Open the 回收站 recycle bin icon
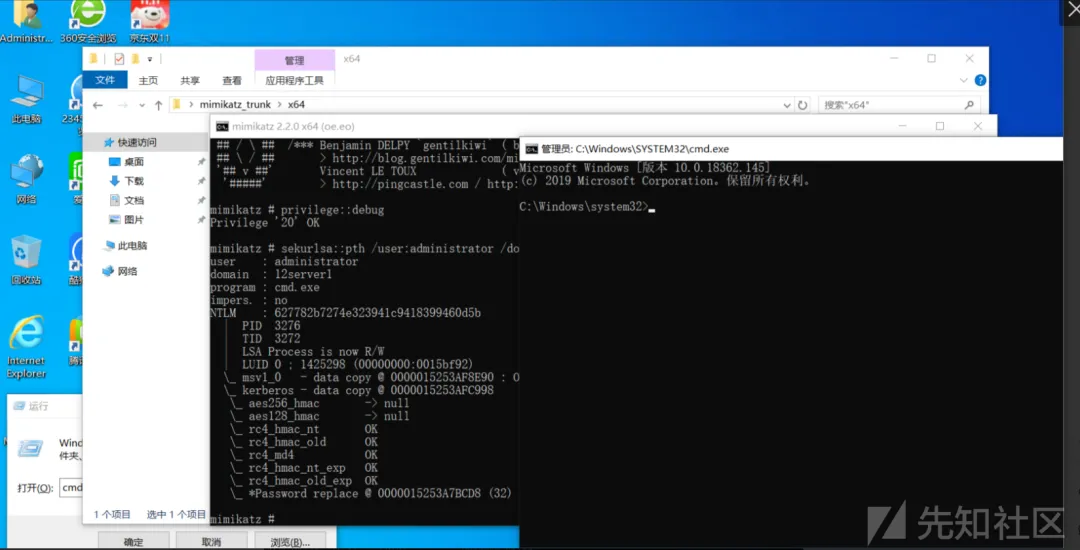The width and height of the screenshot is (1080, 550). (26, 260)
